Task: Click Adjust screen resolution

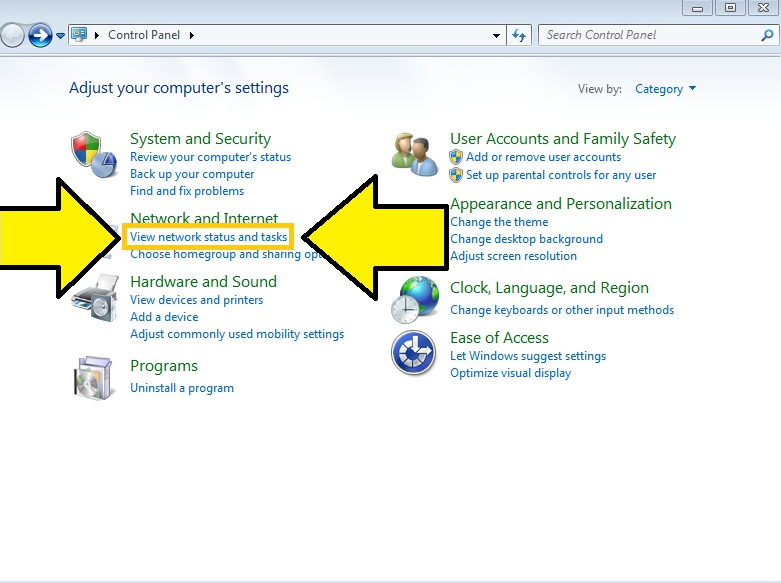Action: [x=514, y=256]
